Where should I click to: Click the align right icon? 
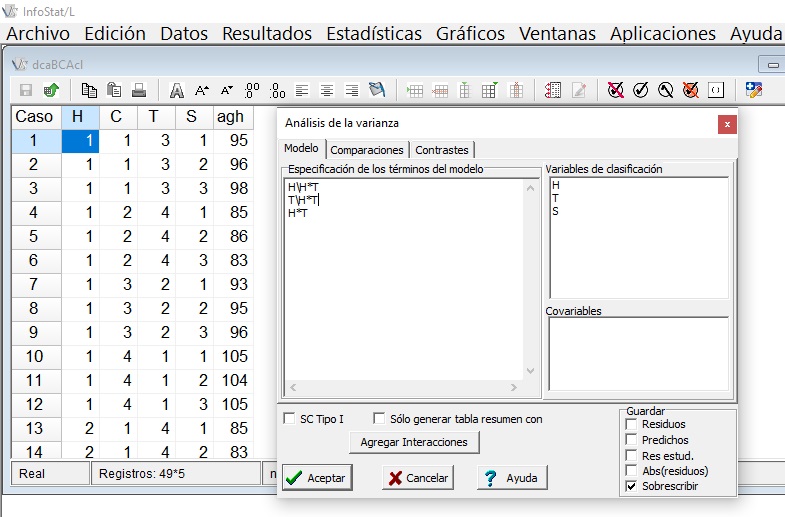tap(351, 90)
